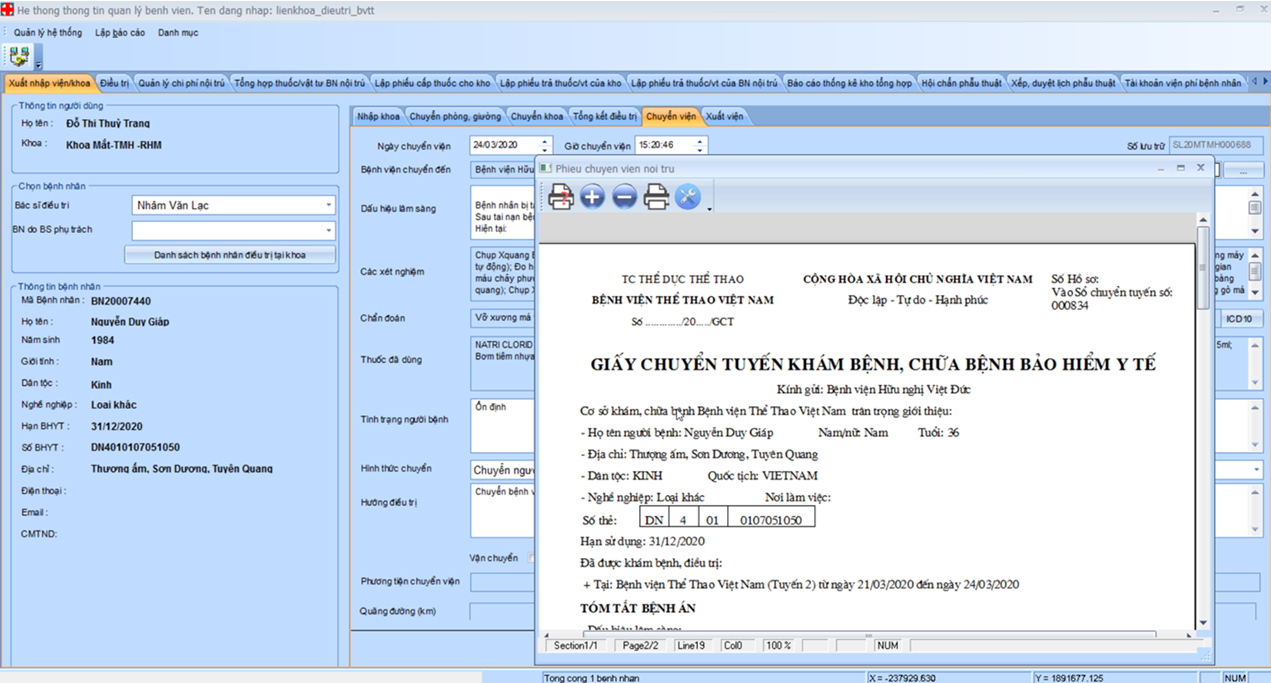The image size is (1271, 683).
Task: Click the connected computers icon in main toolbar
Action: [19, 55]
